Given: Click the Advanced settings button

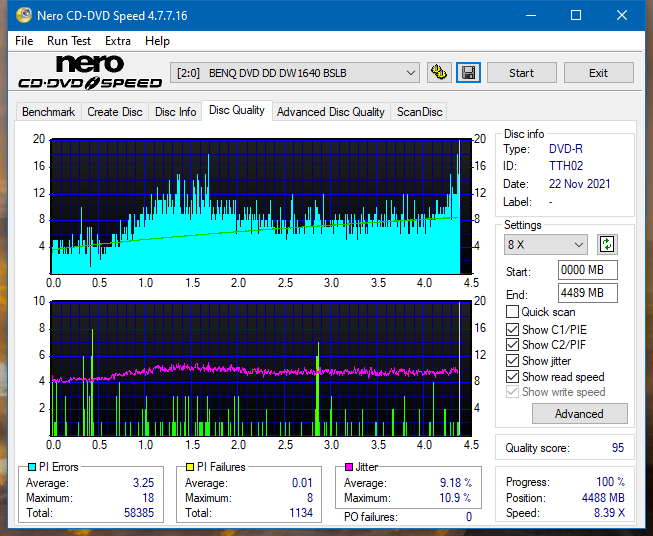Looking at the screenshot, I should coord(579,414).
